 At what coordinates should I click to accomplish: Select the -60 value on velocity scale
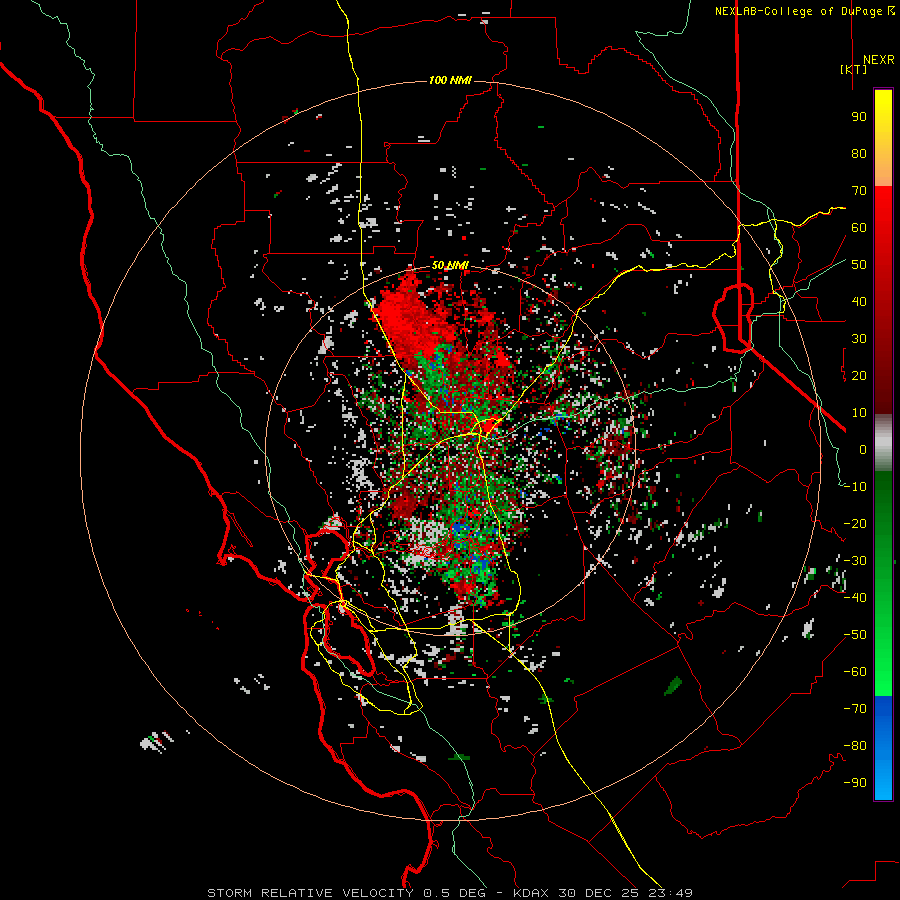(855, 672)
